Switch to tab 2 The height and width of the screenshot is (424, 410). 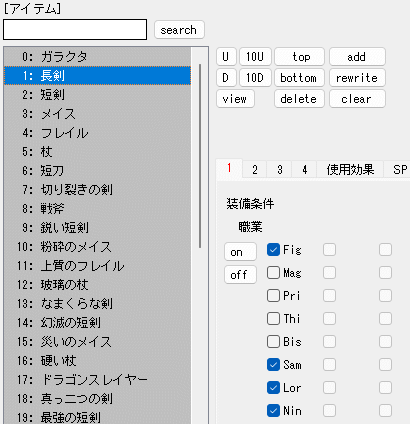tap(255, 170)
